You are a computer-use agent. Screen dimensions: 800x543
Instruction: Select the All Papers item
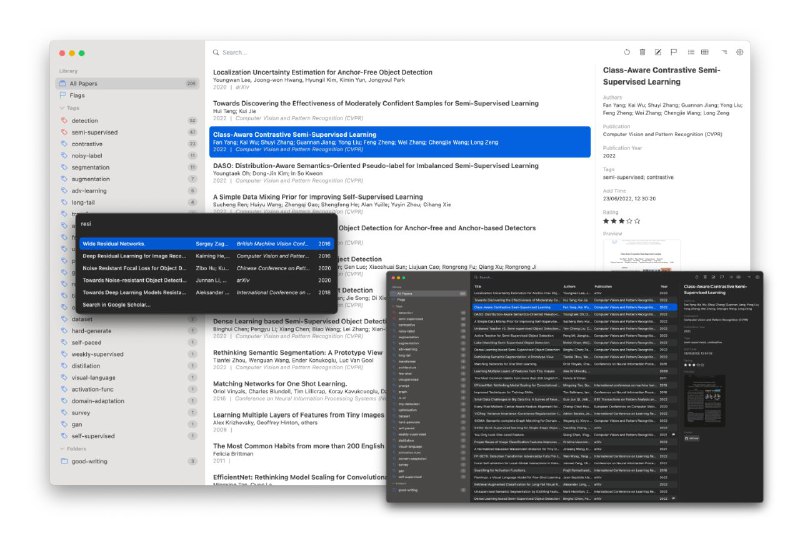pyautogui.click(x=84, y=83)
